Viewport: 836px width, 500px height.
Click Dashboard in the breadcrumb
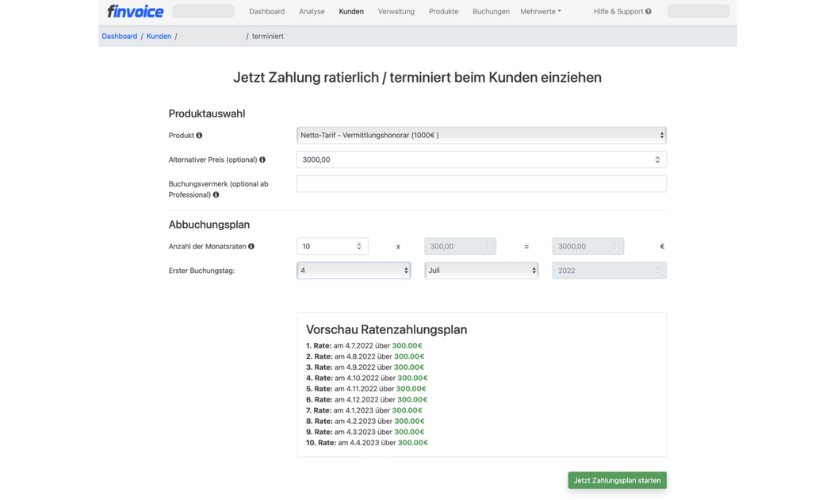119,36
